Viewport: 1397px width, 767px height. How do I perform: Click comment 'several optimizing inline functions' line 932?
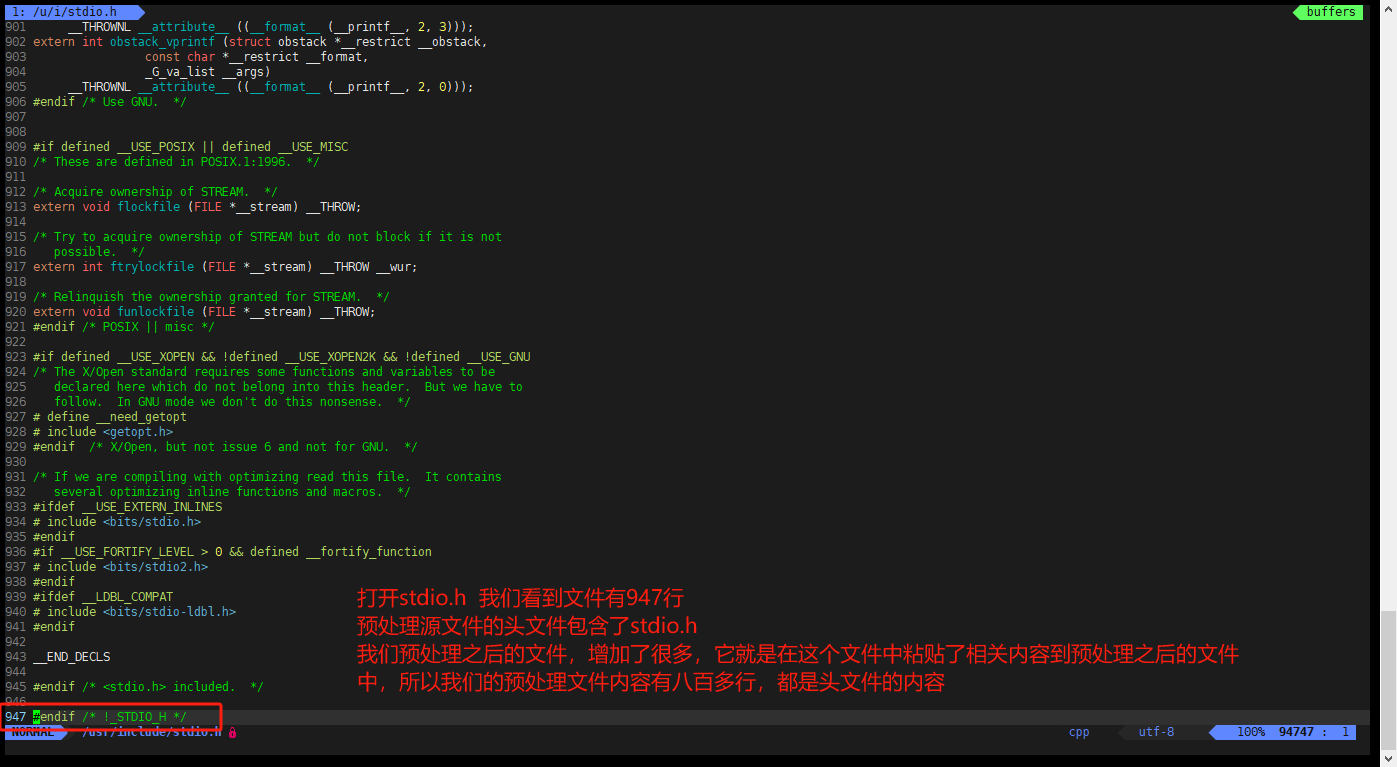click(232, 492)
